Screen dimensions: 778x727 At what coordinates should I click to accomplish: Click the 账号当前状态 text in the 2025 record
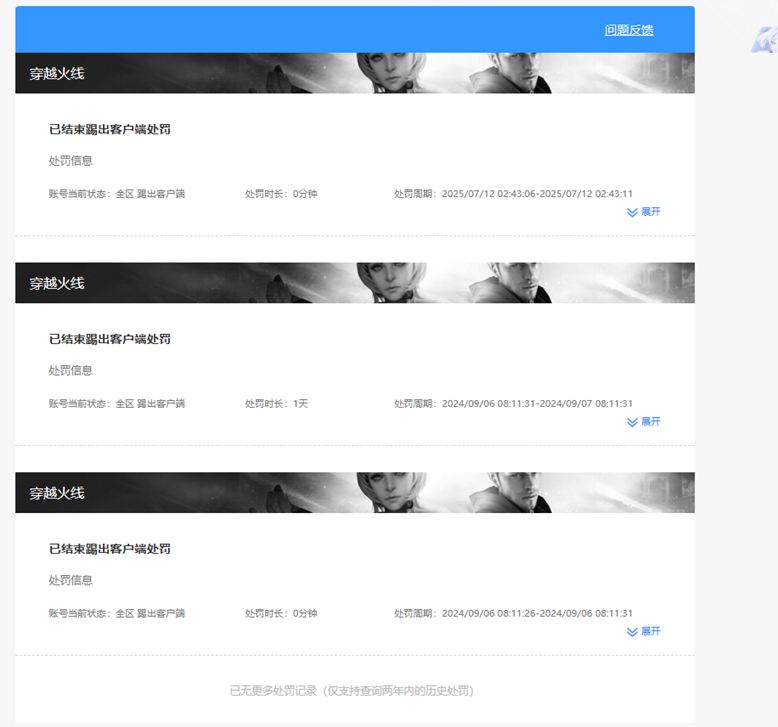pyautogui.click(x=117, y=194)
